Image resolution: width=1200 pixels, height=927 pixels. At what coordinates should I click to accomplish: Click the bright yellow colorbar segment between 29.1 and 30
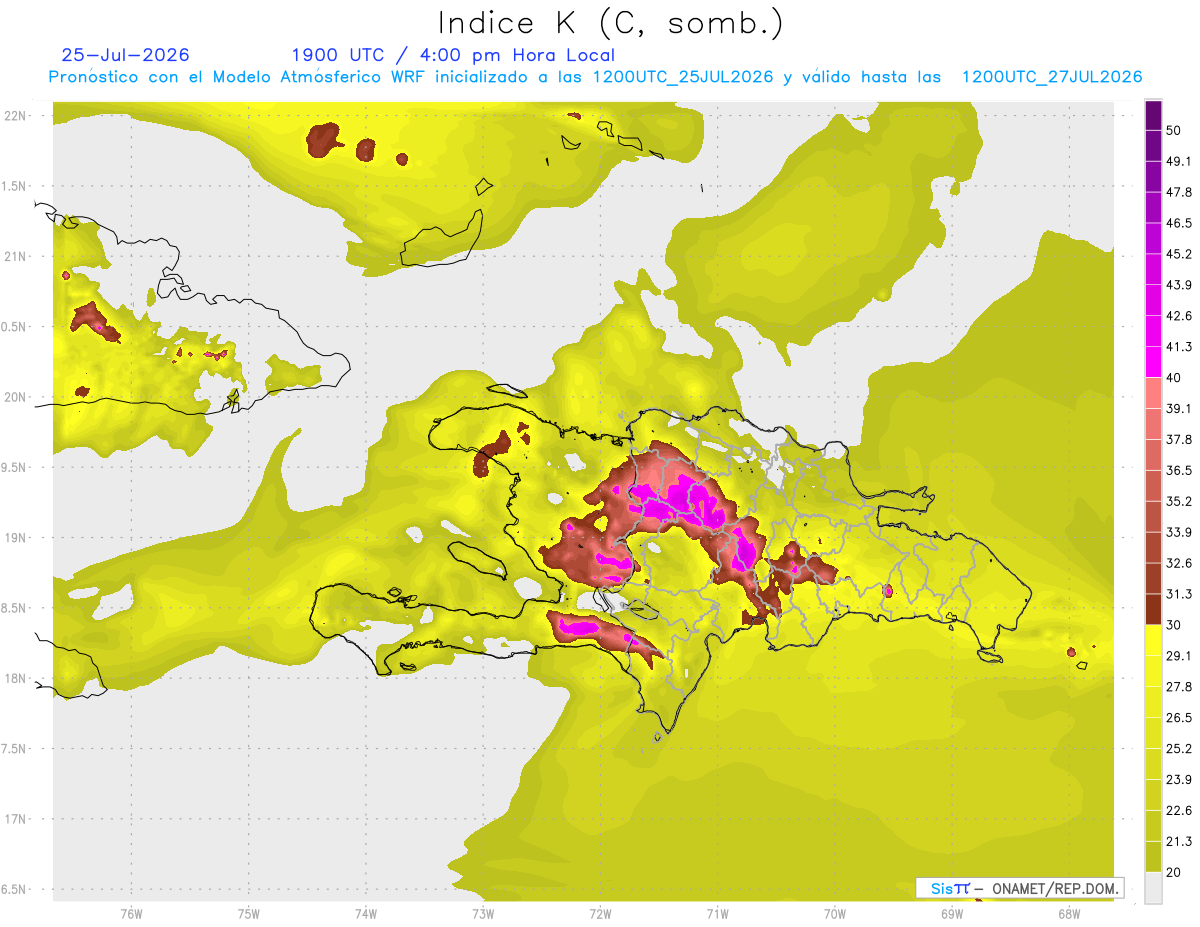click(x=1153, y=640)
